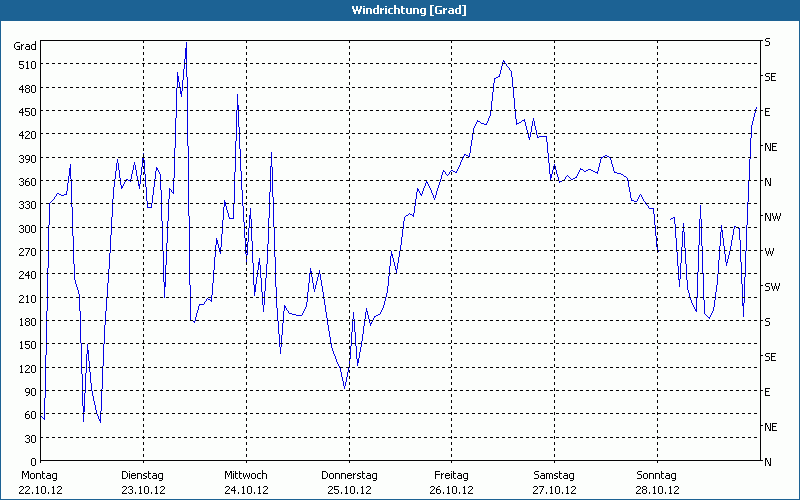Click the 'Freitag' day label
This screenshot has width=800, height=500.
452,476
